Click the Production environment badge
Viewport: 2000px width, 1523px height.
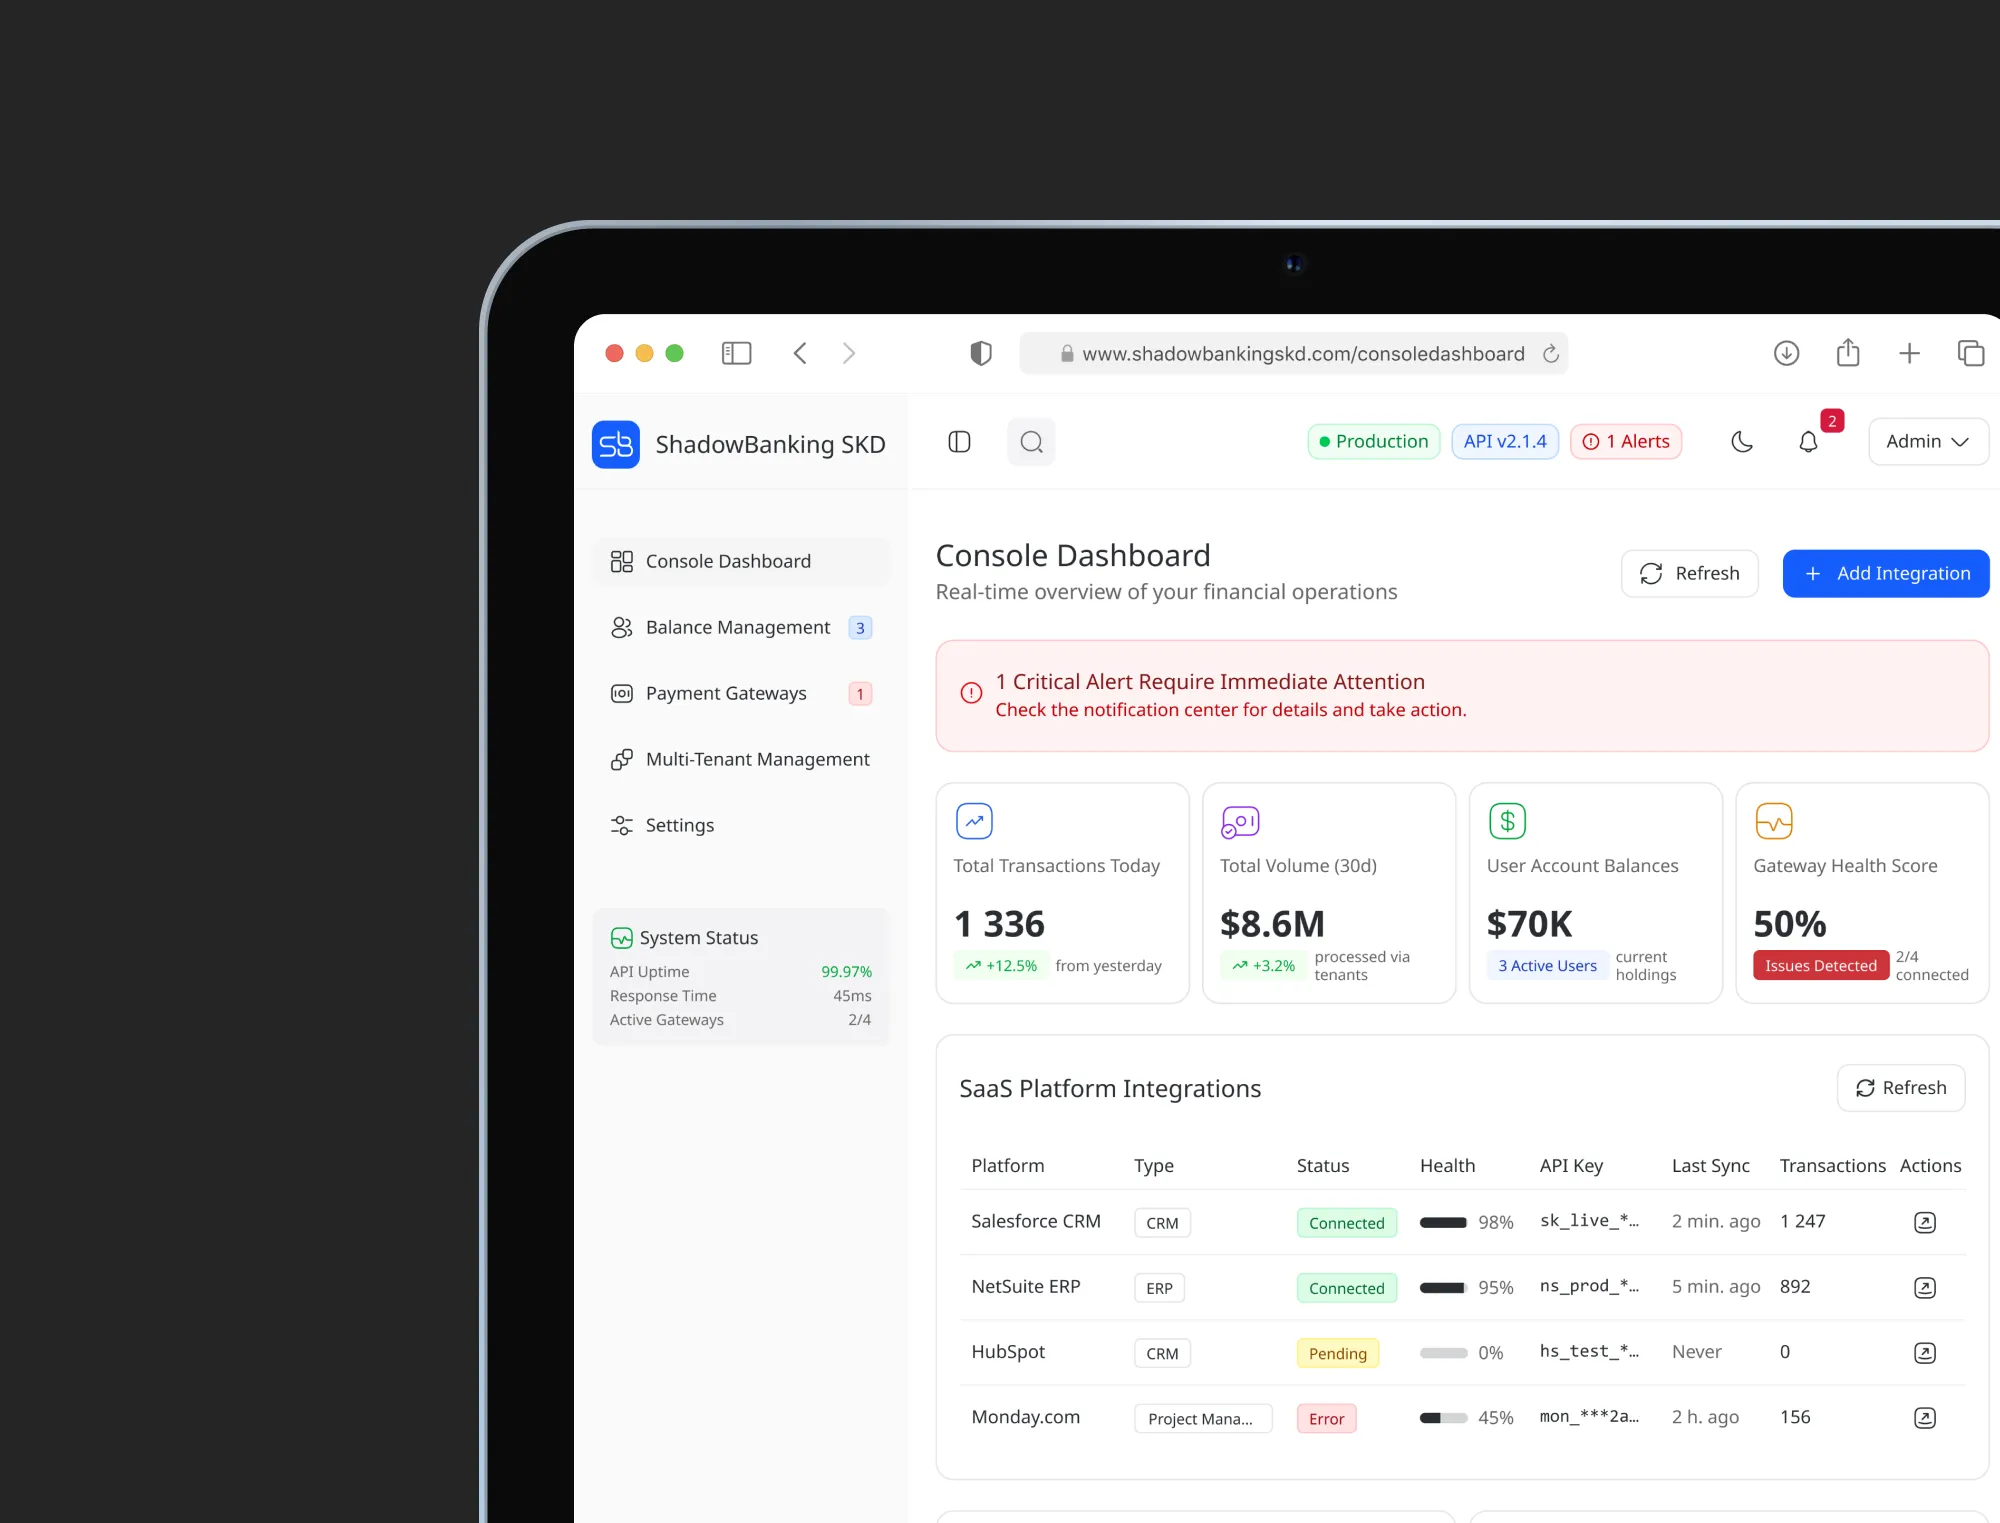tap(1374, 441)
